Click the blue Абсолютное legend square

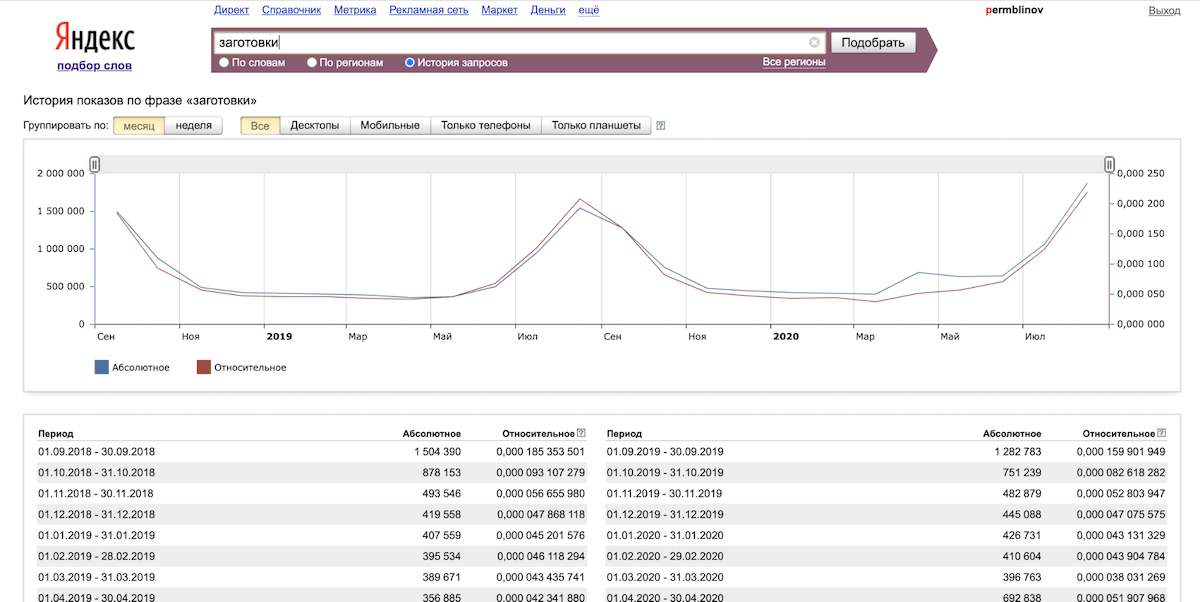(101, 367)
